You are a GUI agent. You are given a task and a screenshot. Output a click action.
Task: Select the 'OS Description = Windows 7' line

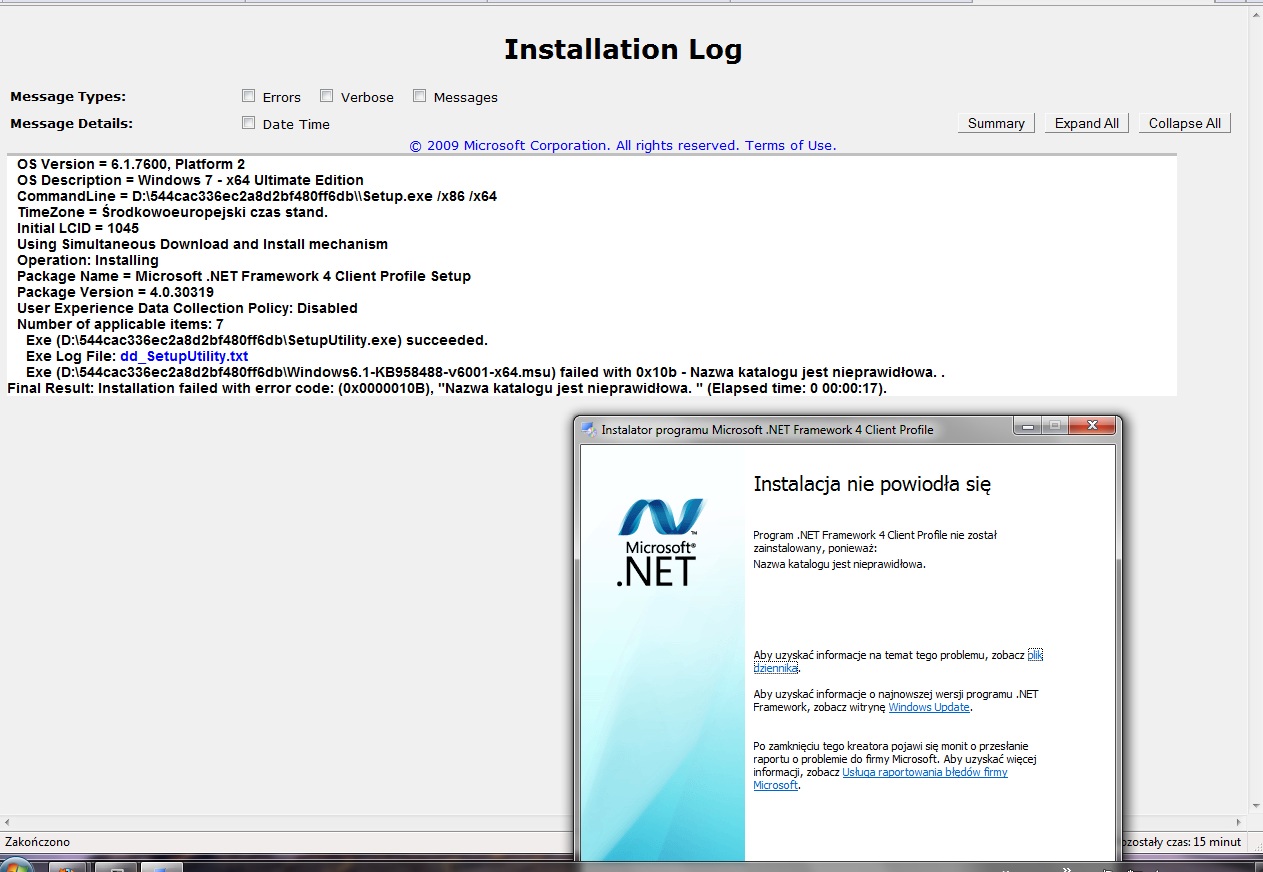[190, 180]
